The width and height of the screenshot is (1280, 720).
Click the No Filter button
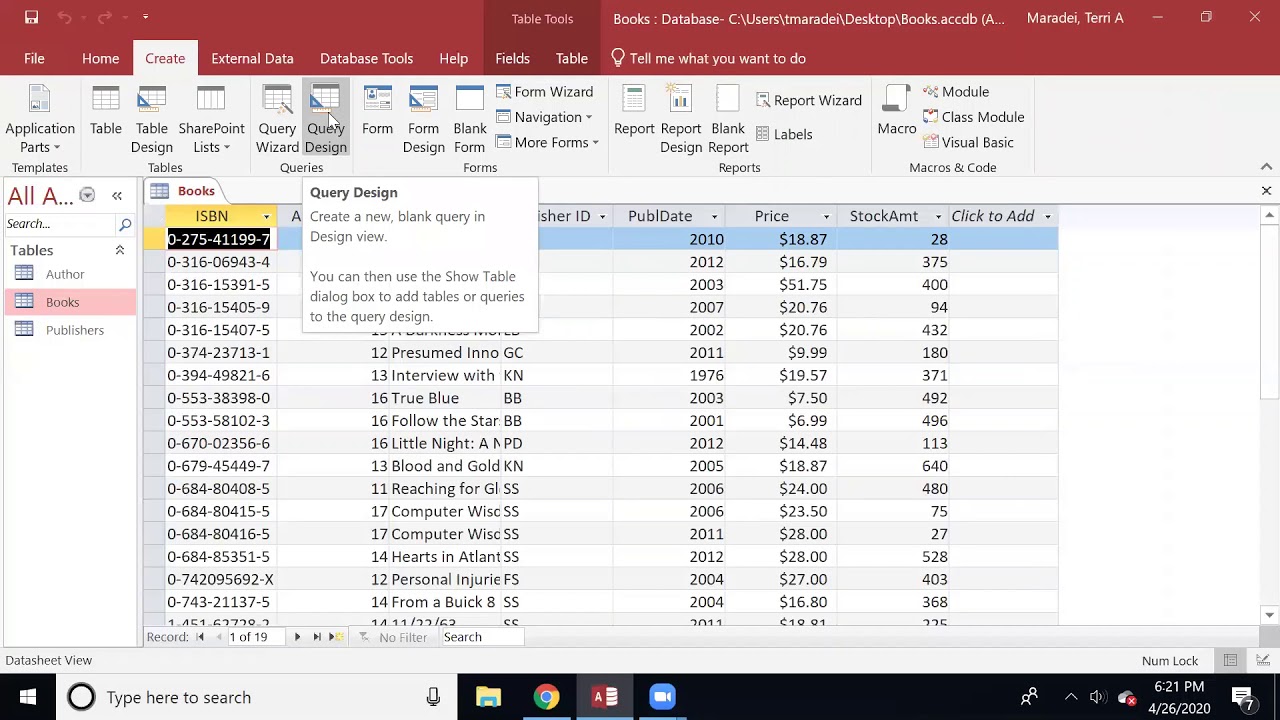click(393, 637)
